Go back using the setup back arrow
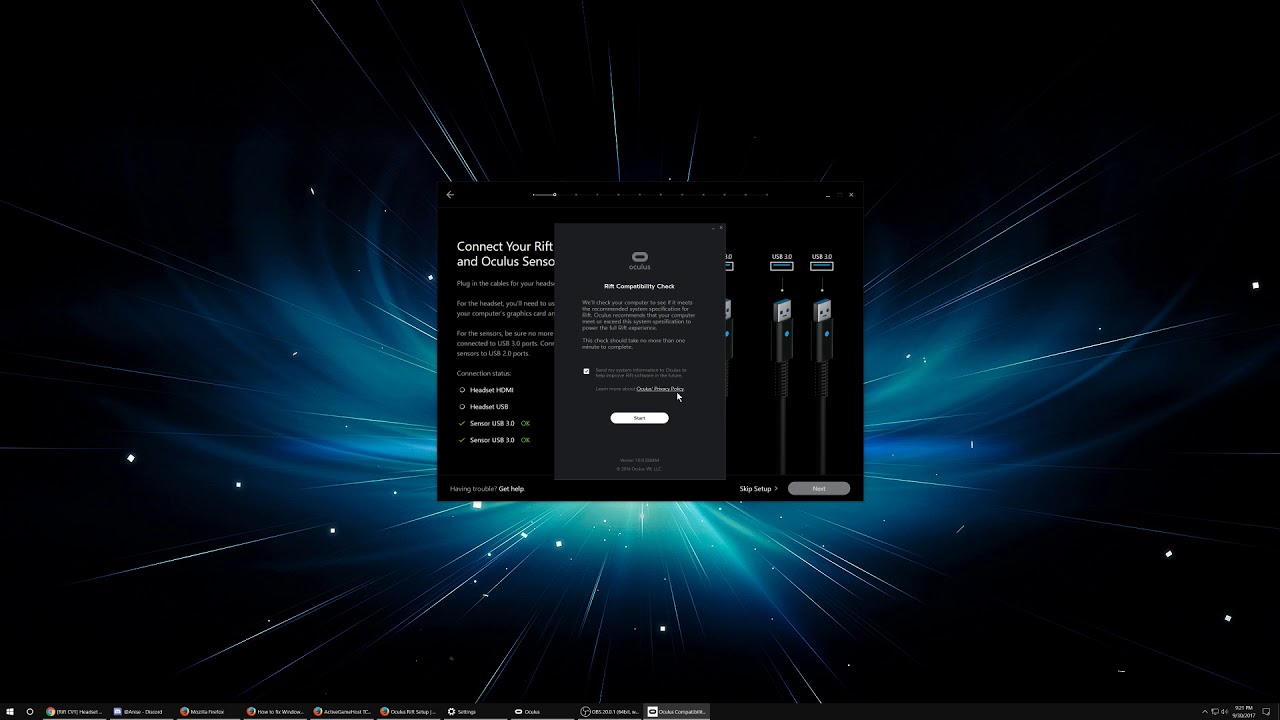 (x=450, y=195)
